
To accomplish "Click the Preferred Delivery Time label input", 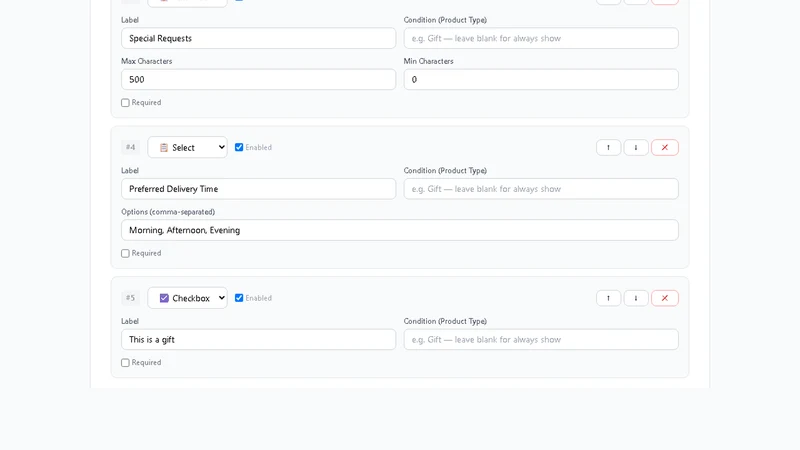I will (x=258, y=189).
